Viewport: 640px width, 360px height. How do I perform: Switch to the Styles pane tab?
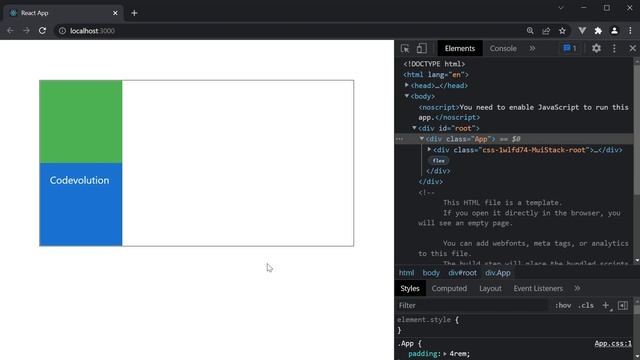click(x=410, y=289)
